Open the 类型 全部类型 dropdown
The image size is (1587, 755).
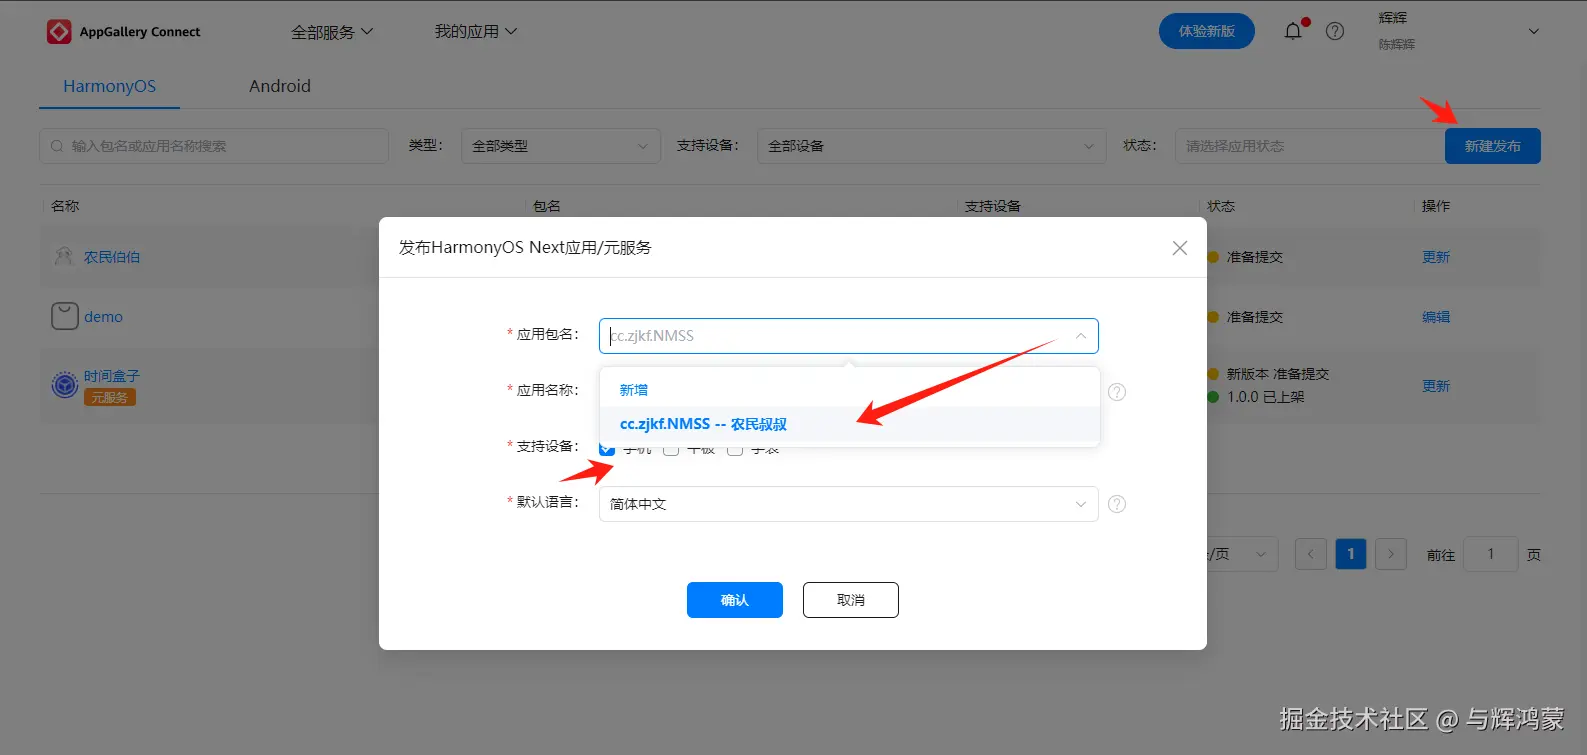pos(561,146)
